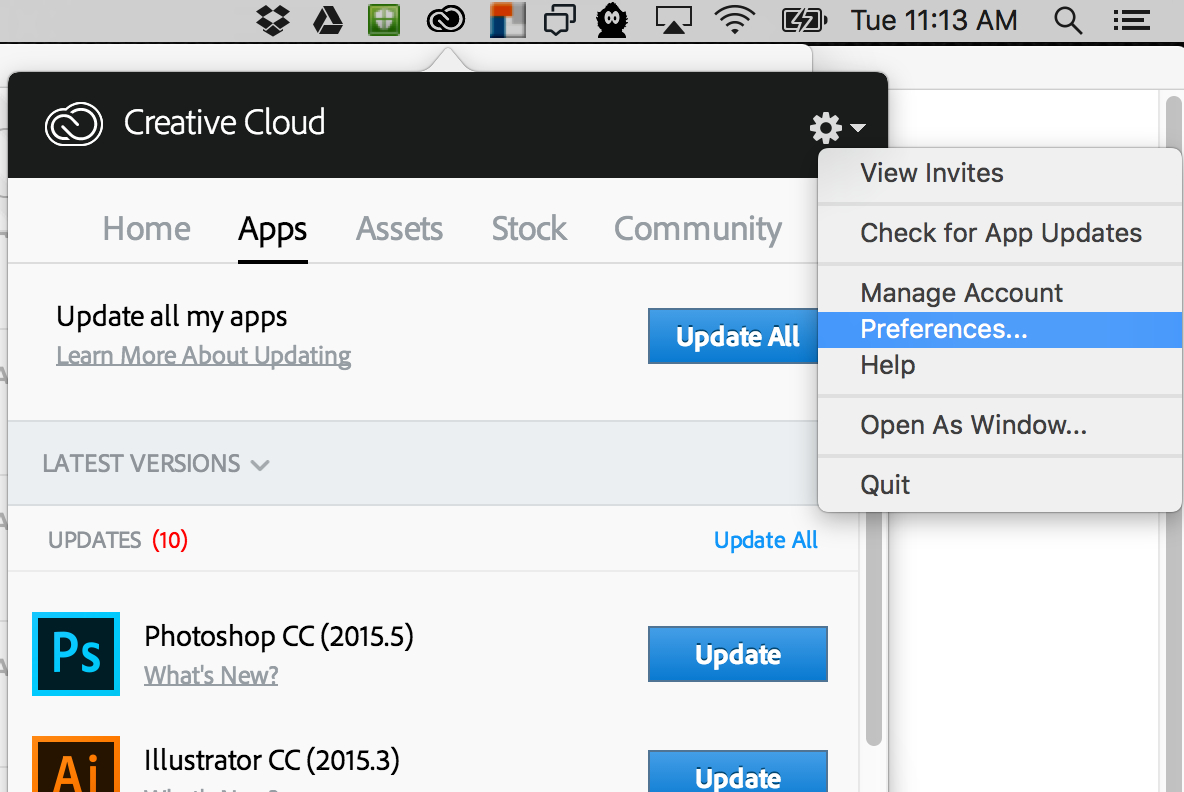Update Photoshop CC (2015.5)
This screenshot has width=1184, height=792.
point(738,654)
